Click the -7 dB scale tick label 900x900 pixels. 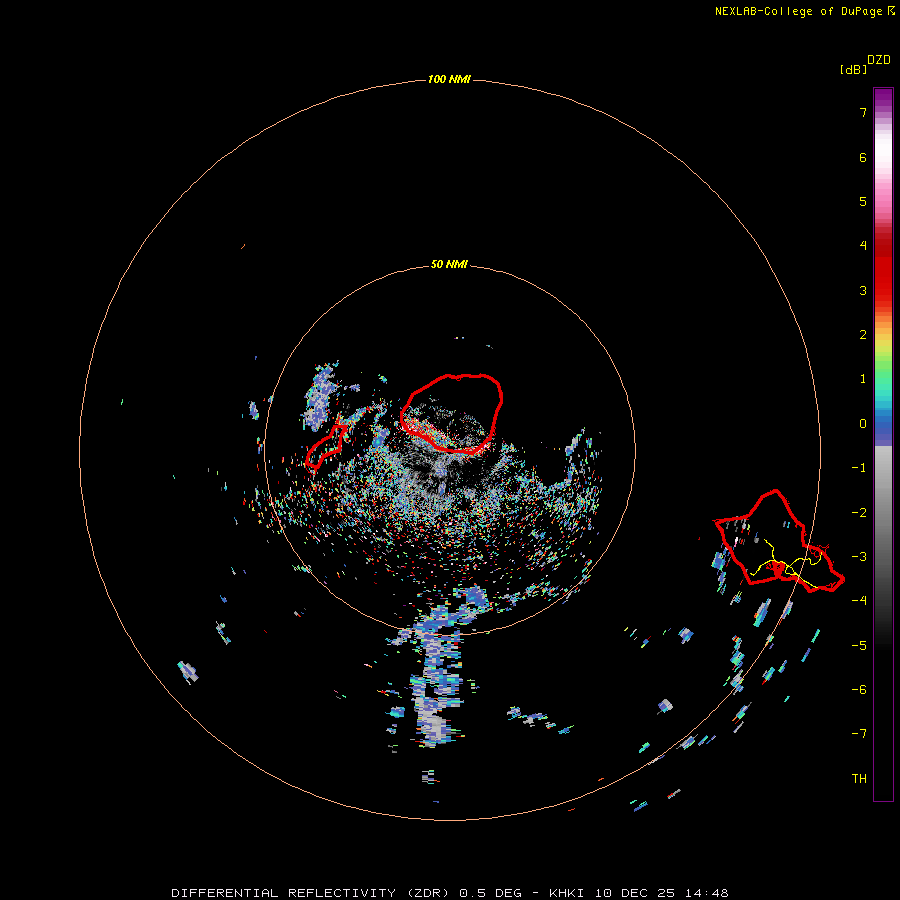pyautogui.click(x=859, y=734)
